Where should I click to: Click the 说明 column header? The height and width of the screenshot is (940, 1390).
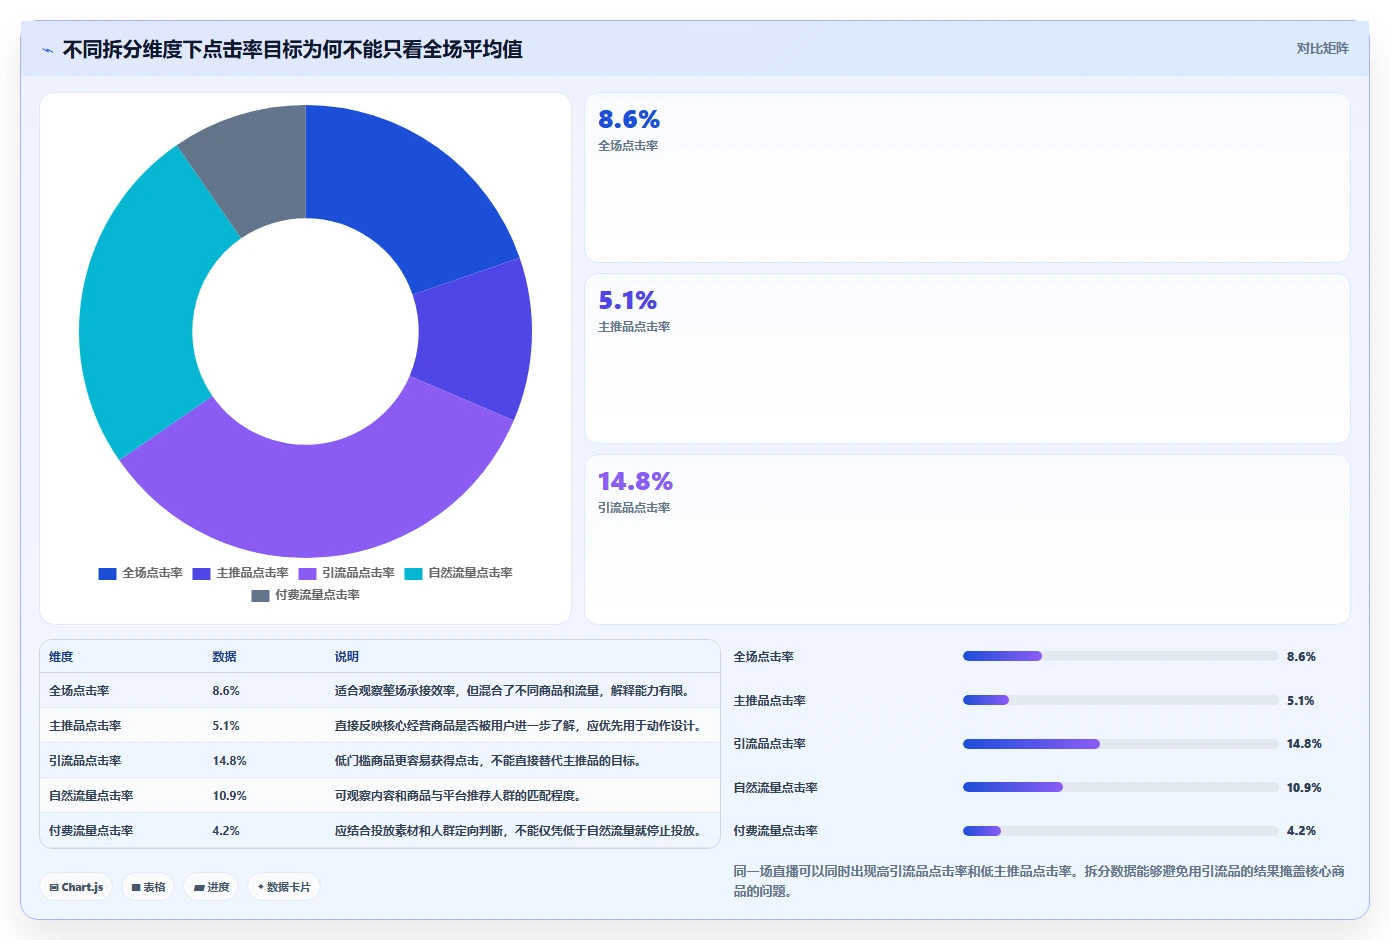(x=346, y=657)
